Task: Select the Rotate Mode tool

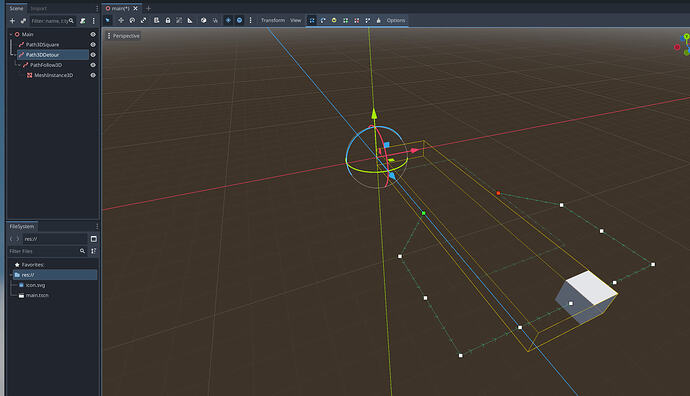Action: click(132, 20)
